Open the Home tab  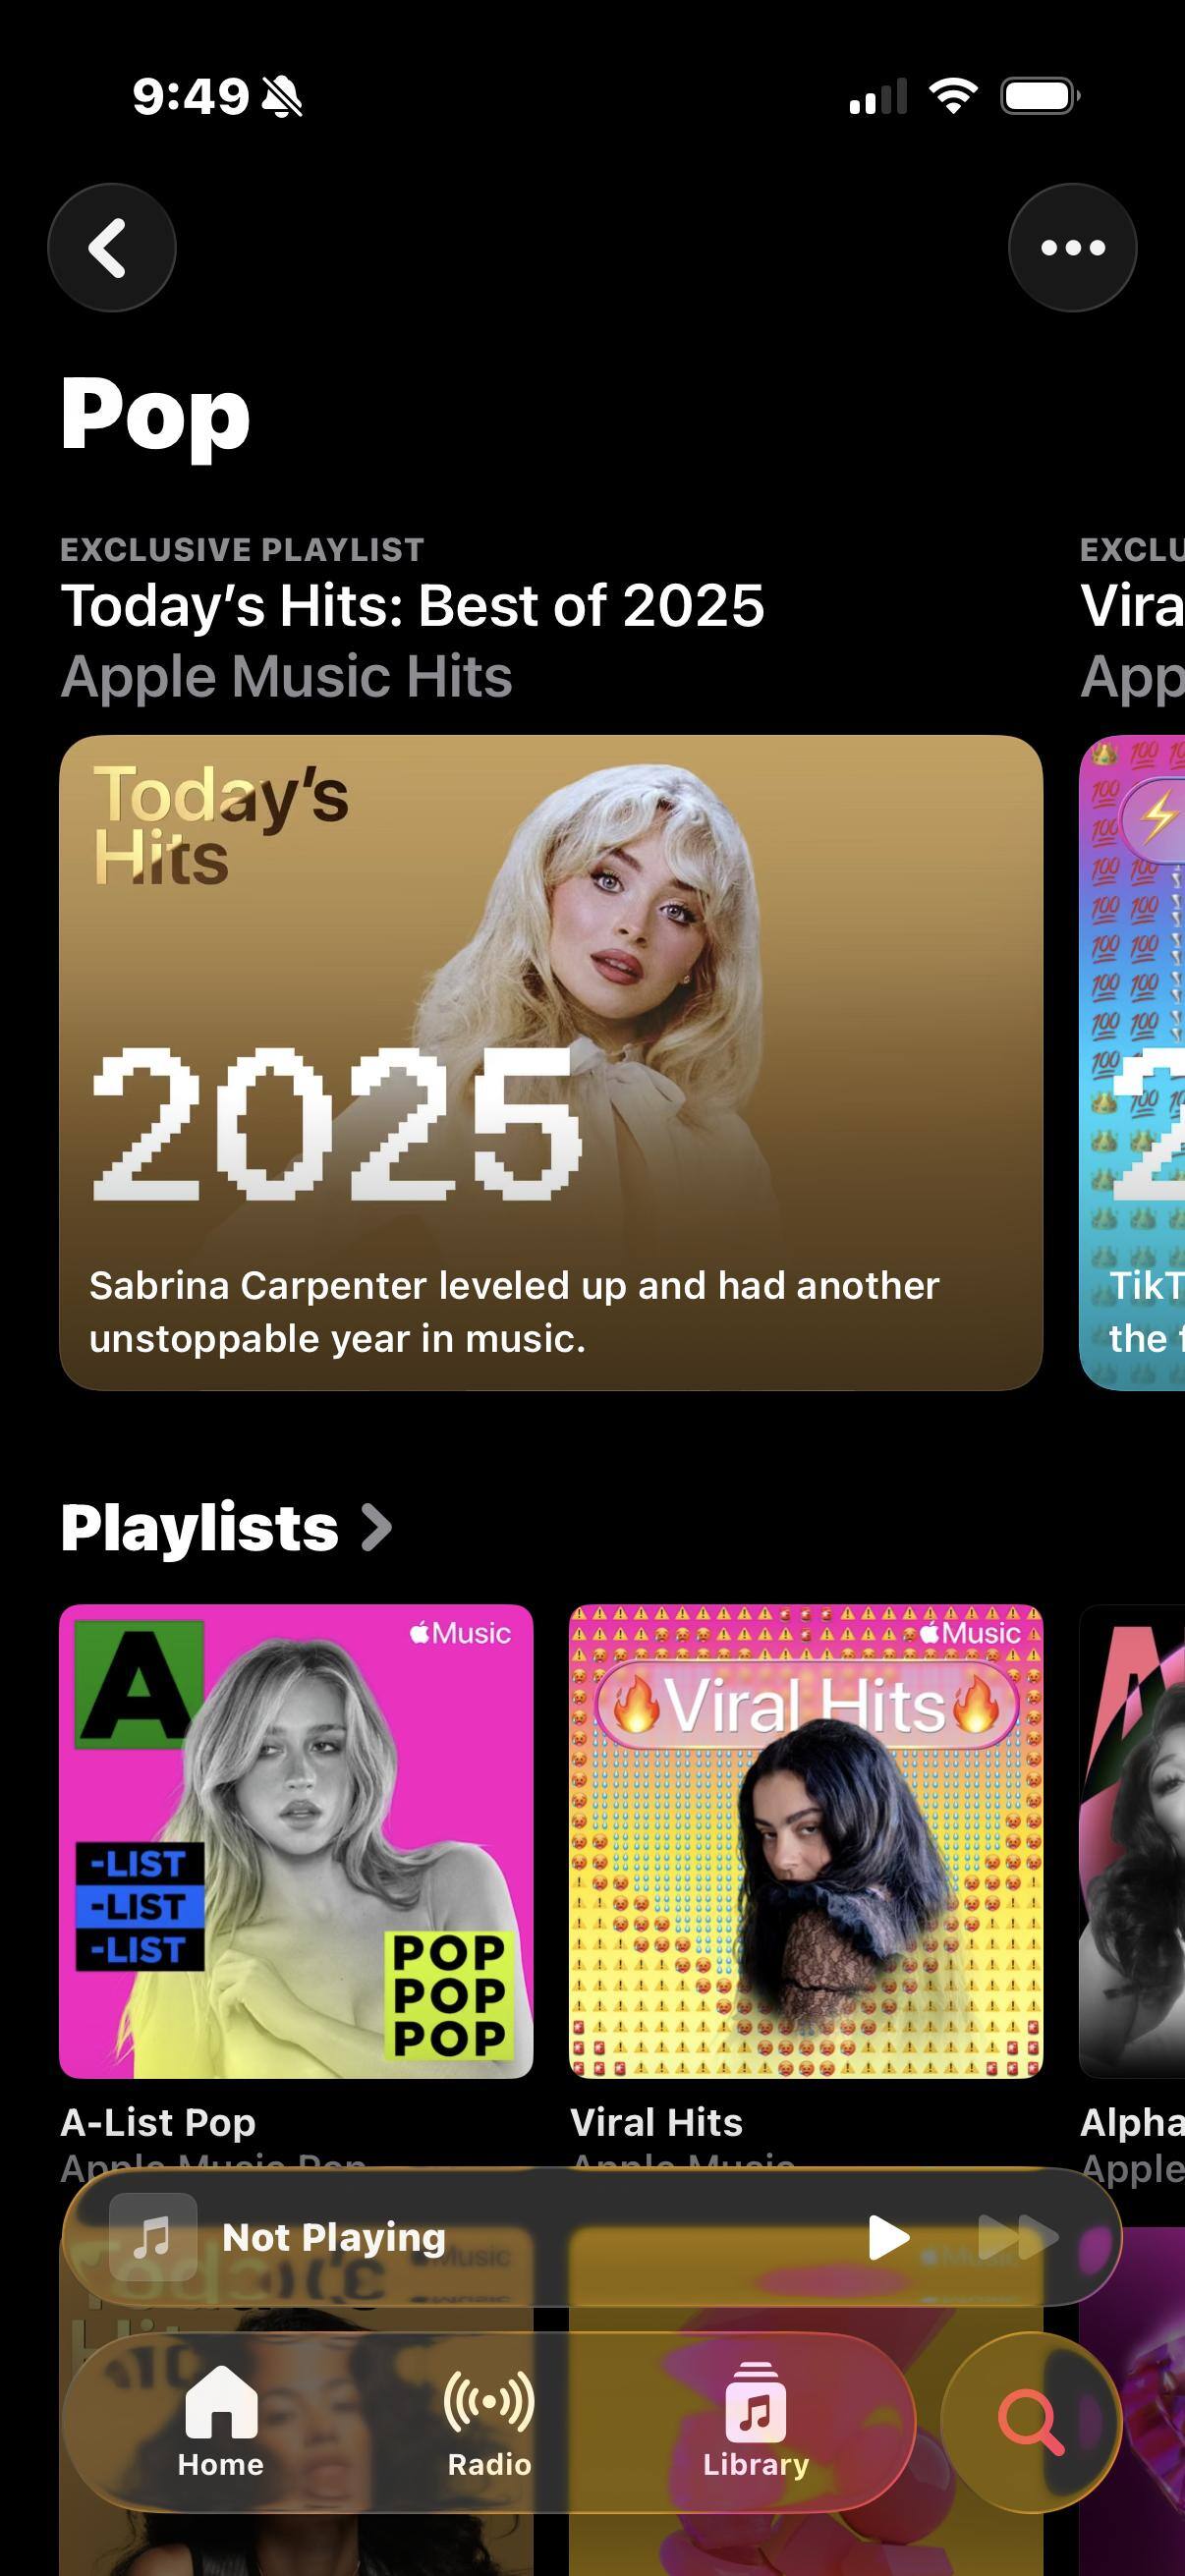tap(221, 2422)
